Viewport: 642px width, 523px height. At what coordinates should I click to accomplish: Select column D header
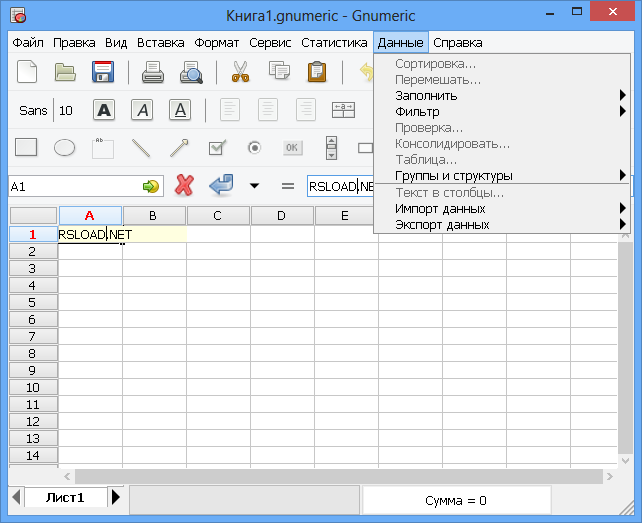282,215
